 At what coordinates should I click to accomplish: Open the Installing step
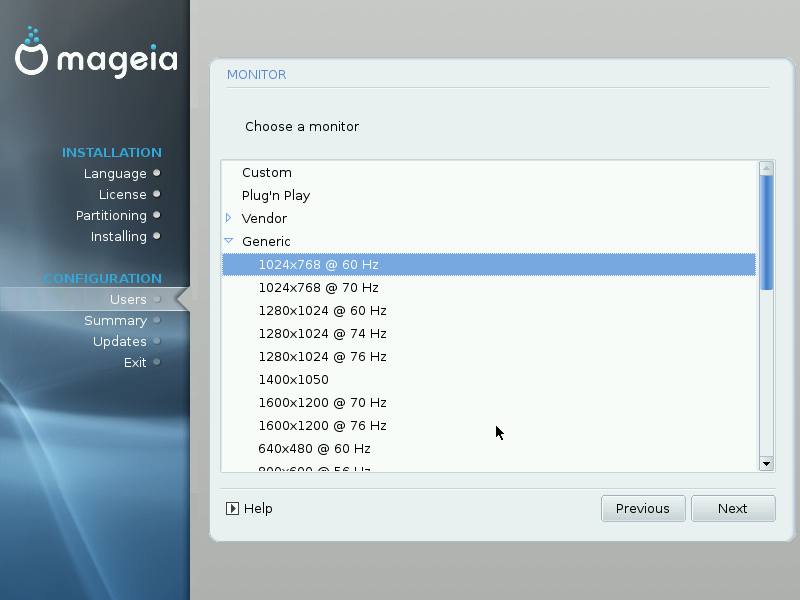[x=120, y=236]
